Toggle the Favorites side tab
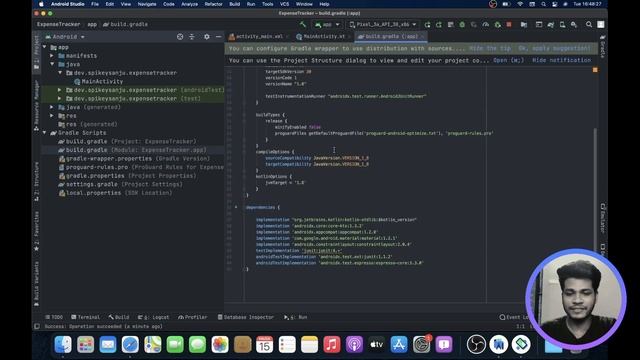Image resolution: width=640 pixels, height=360 pixels. (x=36, y=231)
